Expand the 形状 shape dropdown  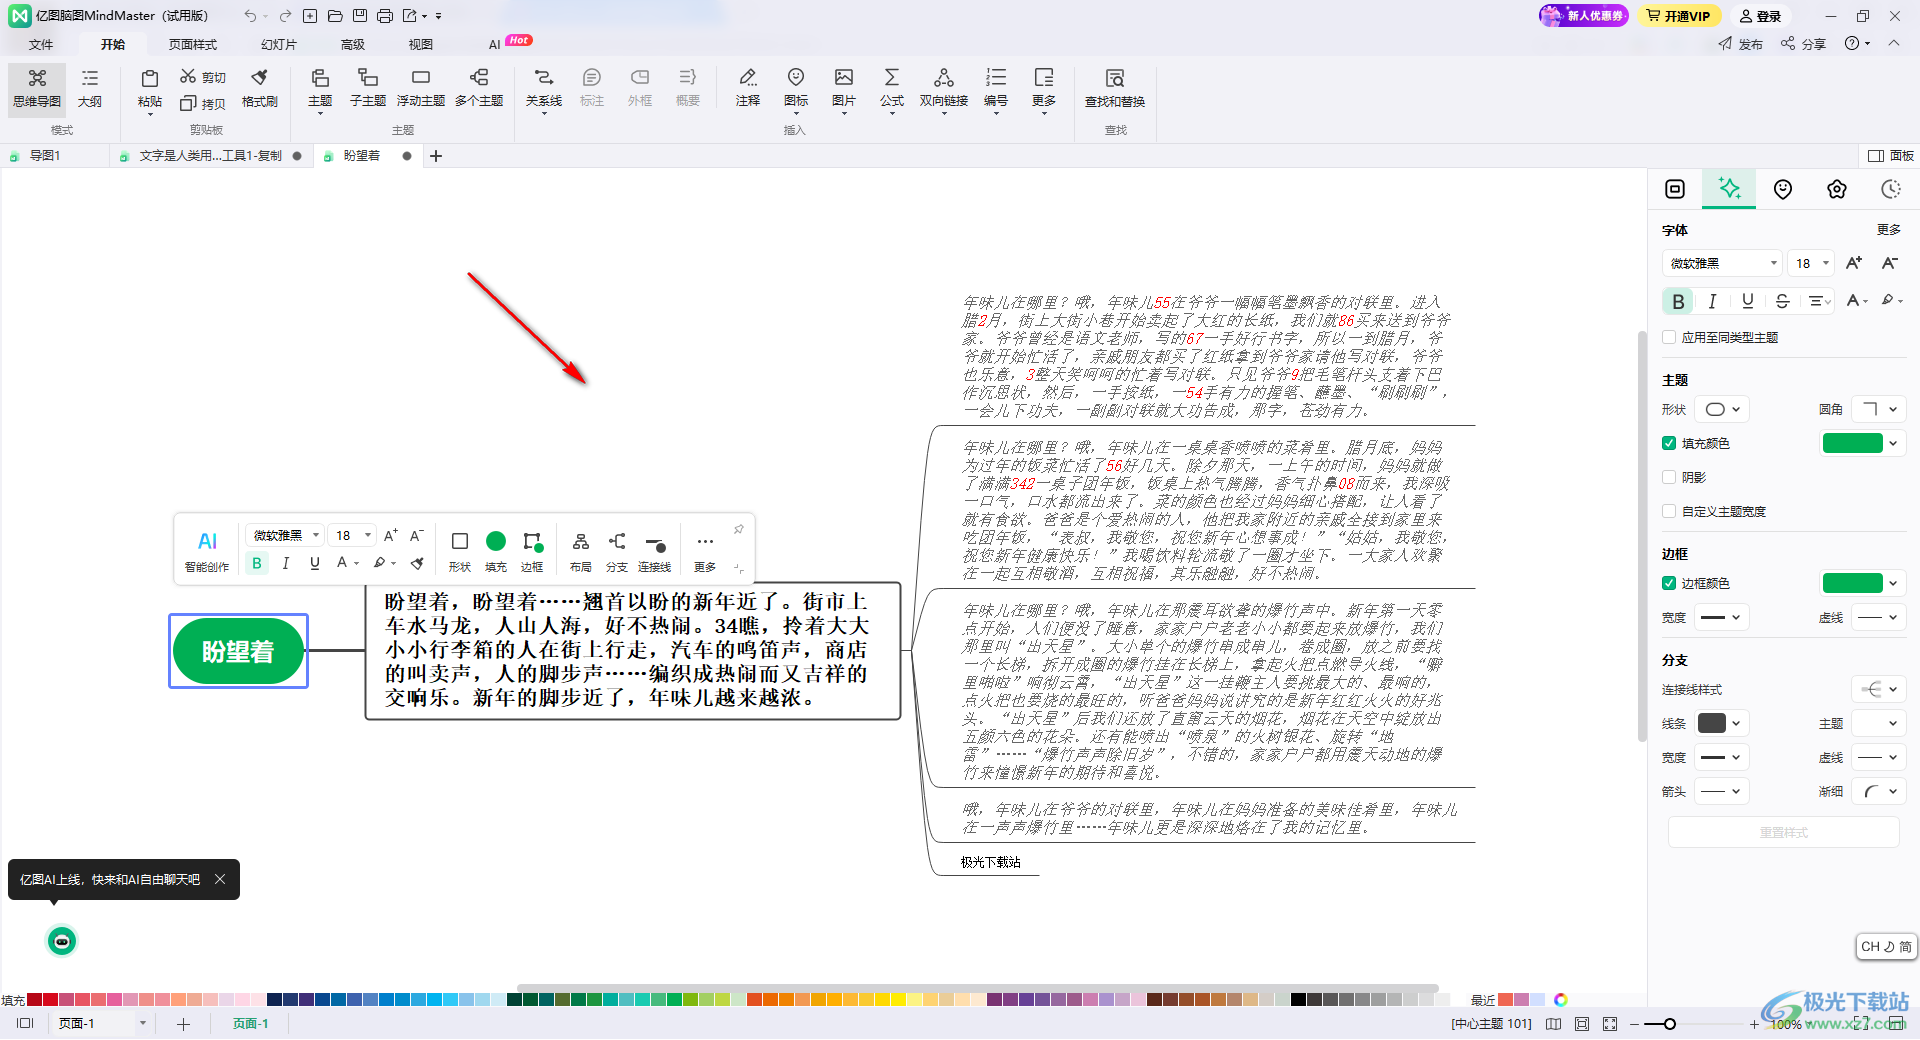(1723, 409)
